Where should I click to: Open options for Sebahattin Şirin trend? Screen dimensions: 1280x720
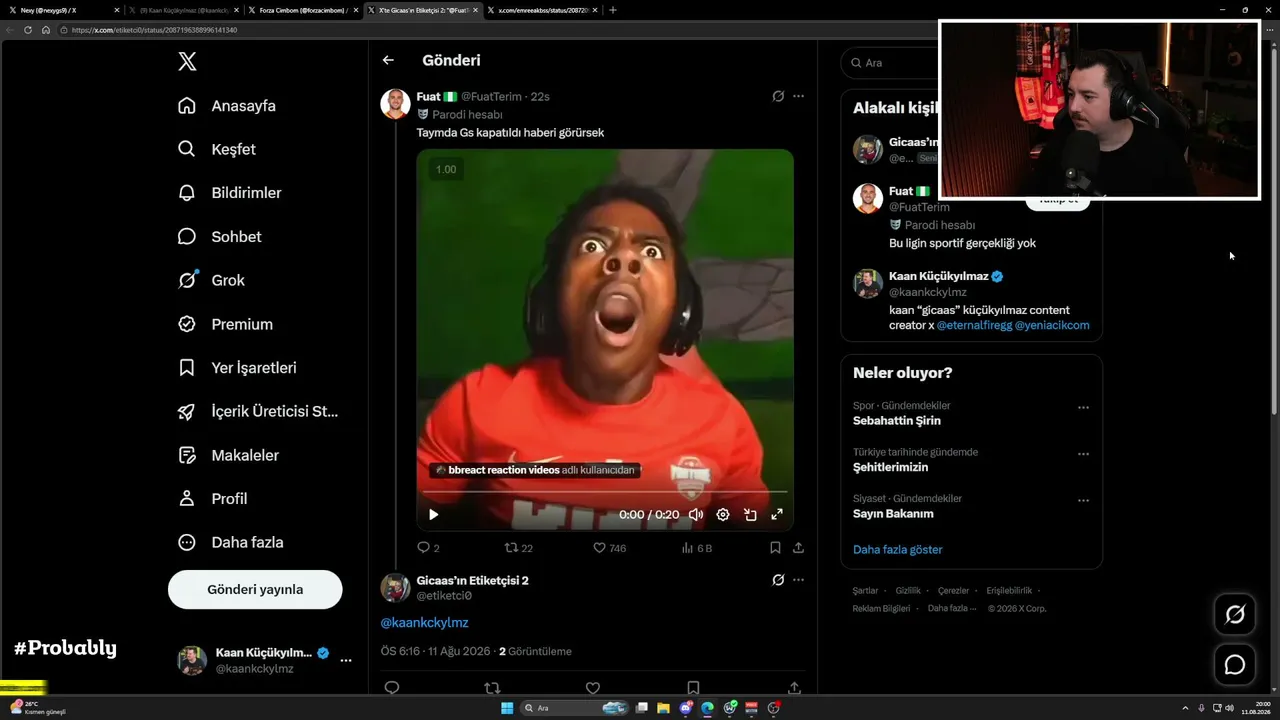[x=1083, y=408]
